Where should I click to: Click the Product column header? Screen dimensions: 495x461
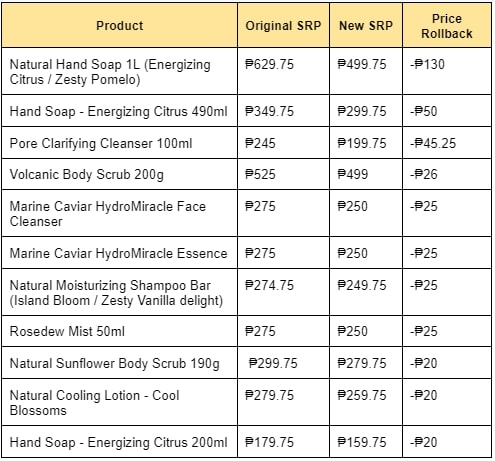[119, 25]
